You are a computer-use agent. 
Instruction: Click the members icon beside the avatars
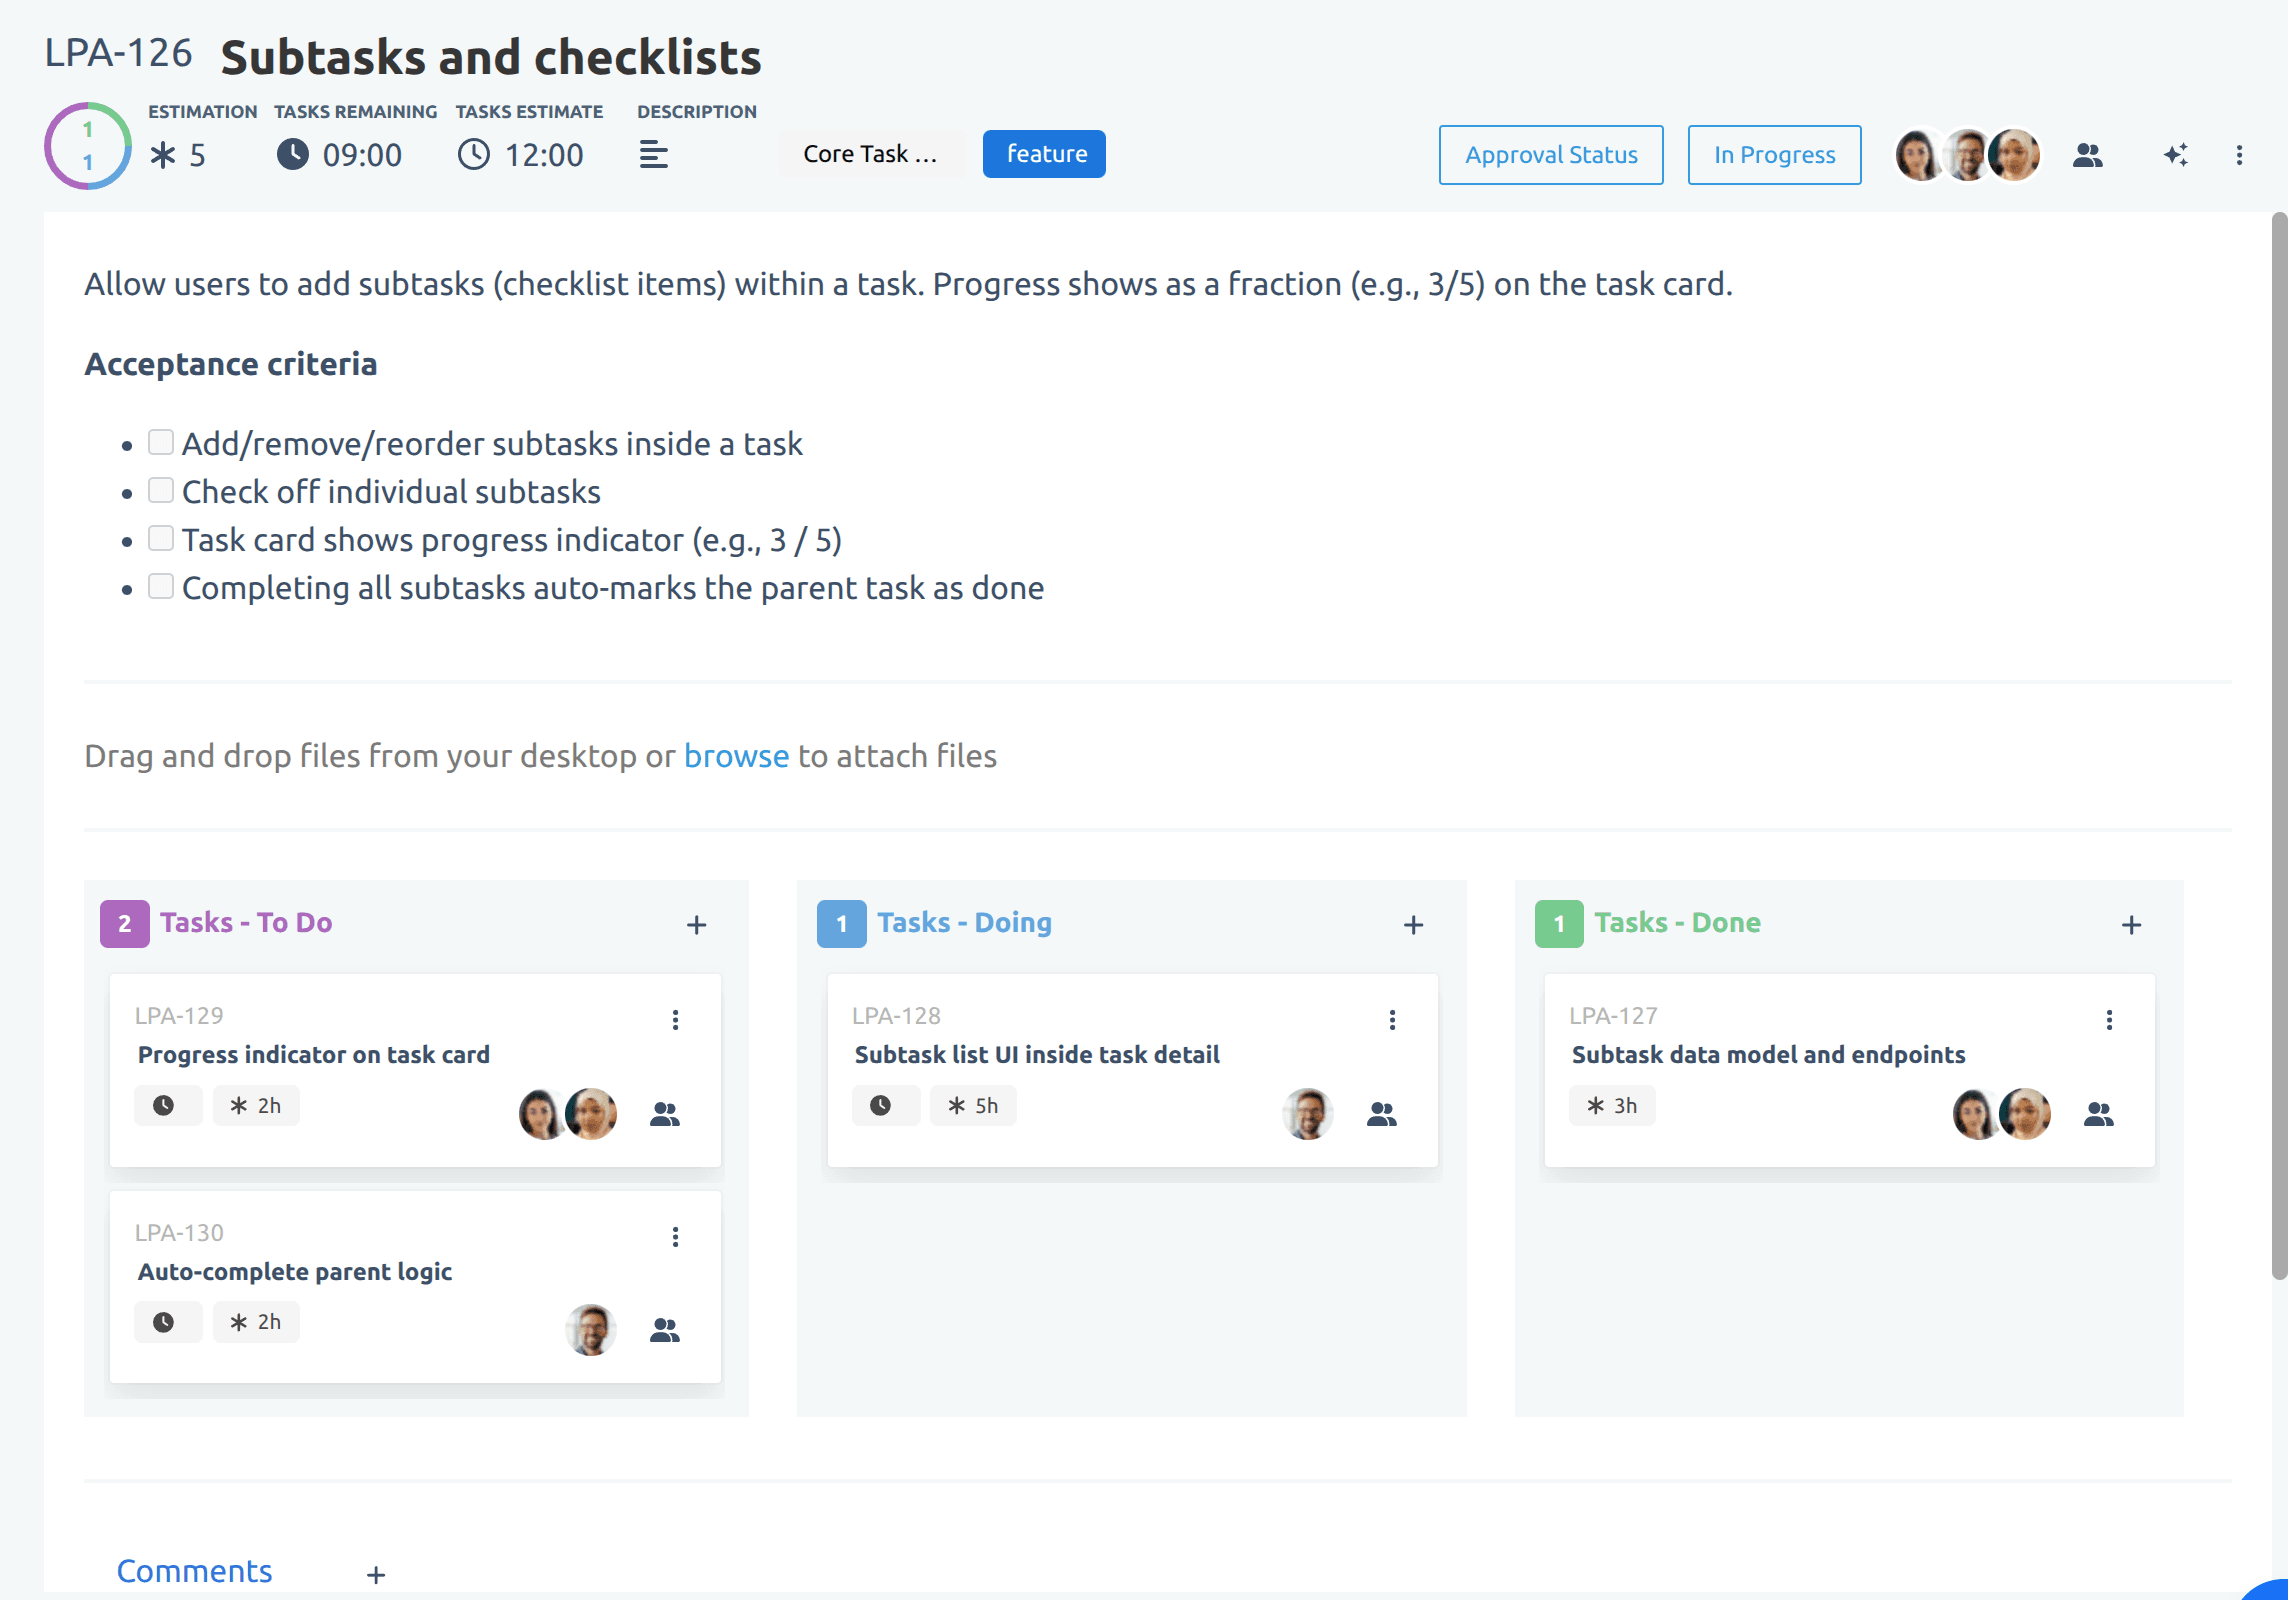pos(2089,154)
